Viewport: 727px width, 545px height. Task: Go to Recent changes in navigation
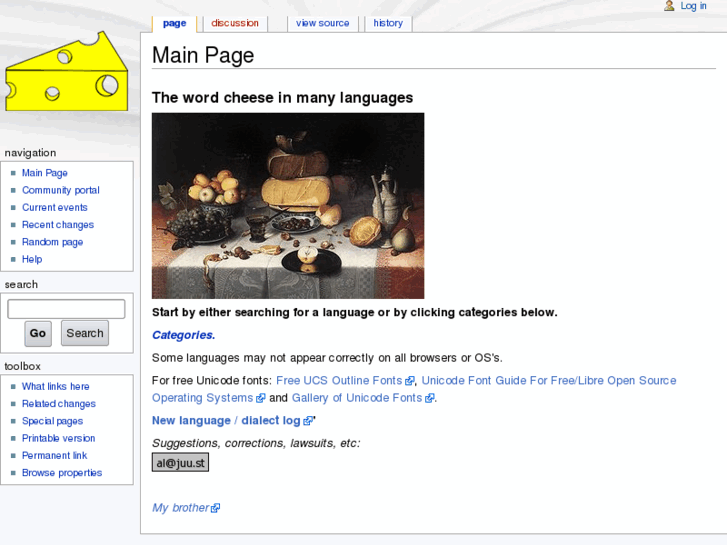tap(58, 225)
